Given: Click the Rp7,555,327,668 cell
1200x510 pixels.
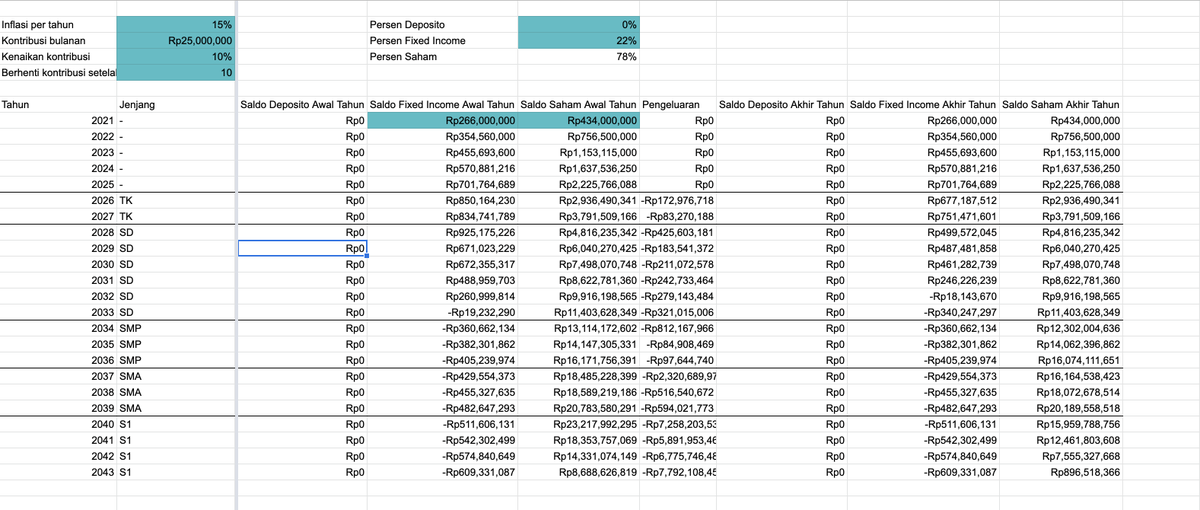Looking at the screenshot, I should click(x=1061, y=456).
